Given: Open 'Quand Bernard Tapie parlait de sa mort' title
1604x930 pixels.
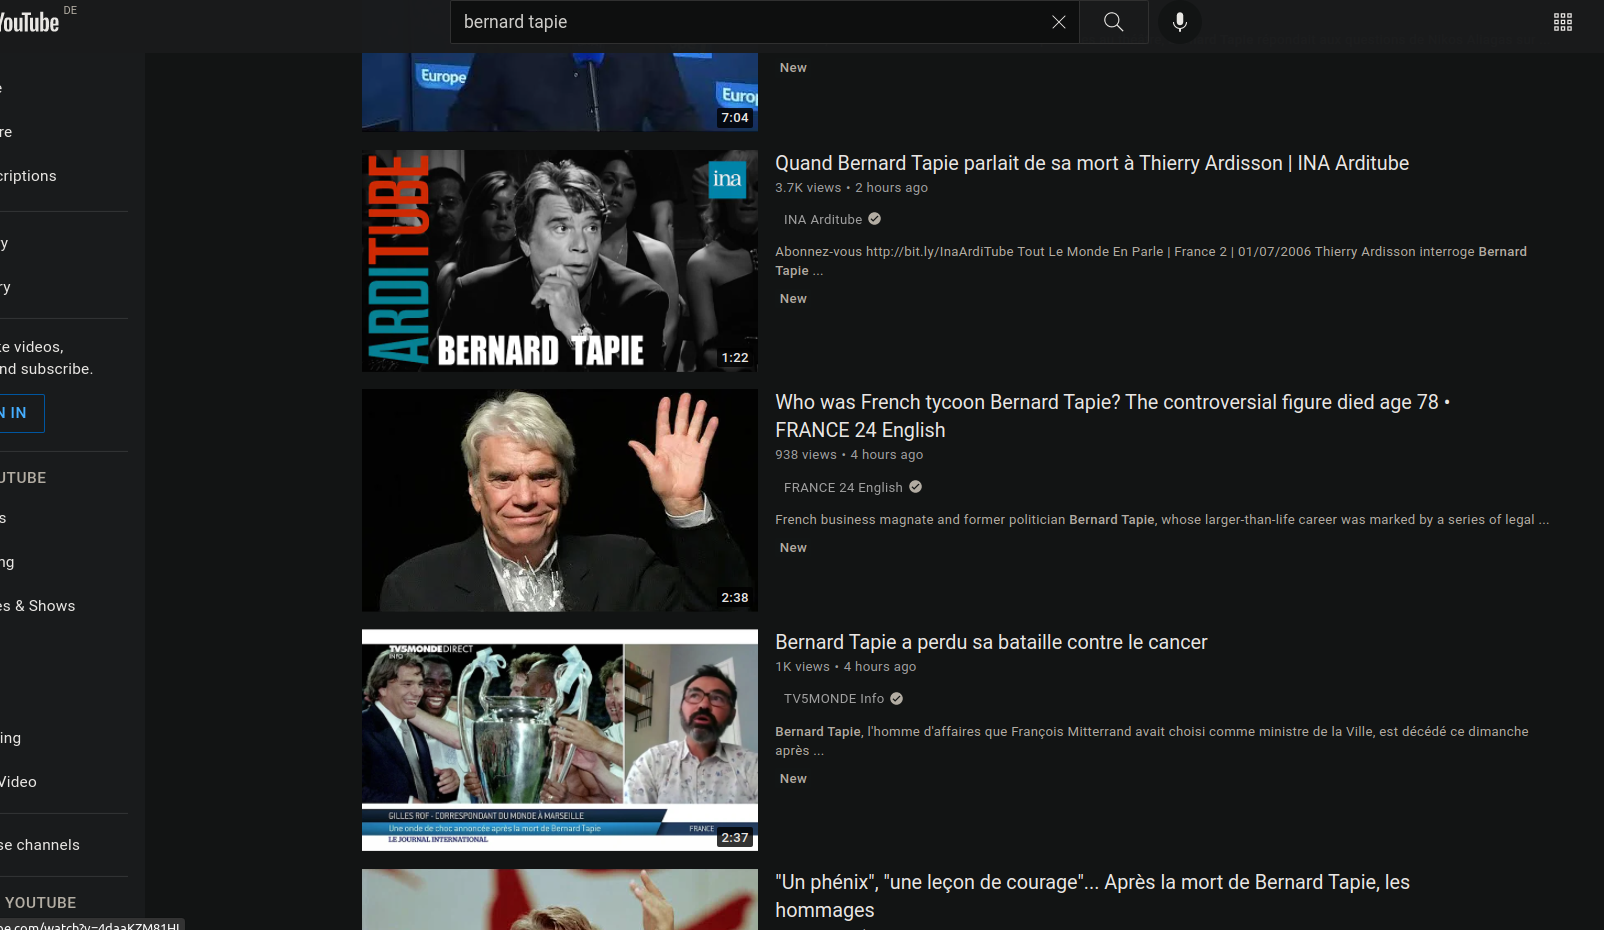Looking at the screenshot, I should point(1091,163).
